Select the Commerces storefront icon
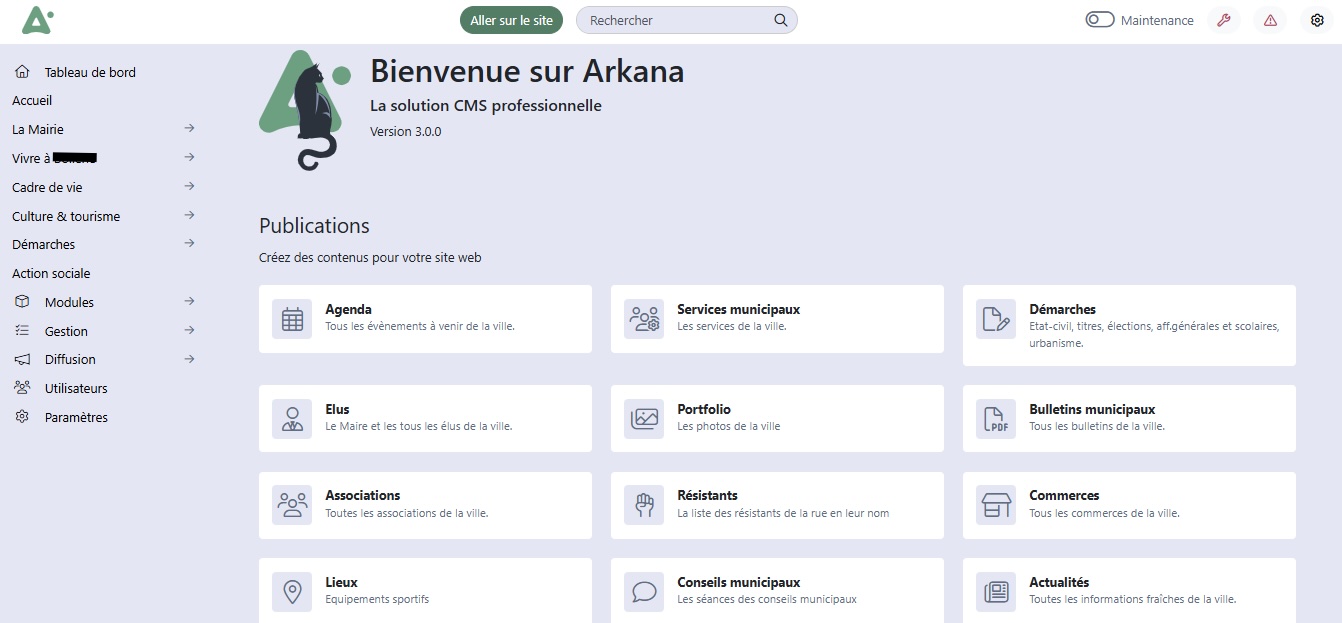Viewport: 1342px width, 623px height. 996,505
